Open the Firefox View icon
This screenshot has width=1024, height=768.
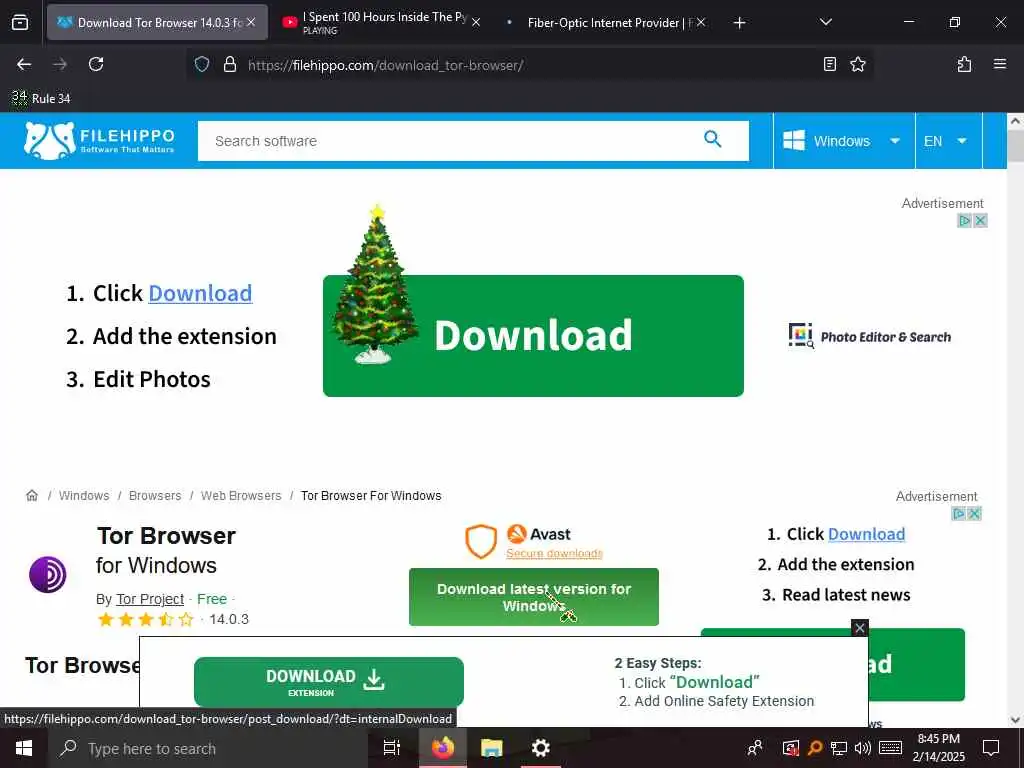click(20, 22)
